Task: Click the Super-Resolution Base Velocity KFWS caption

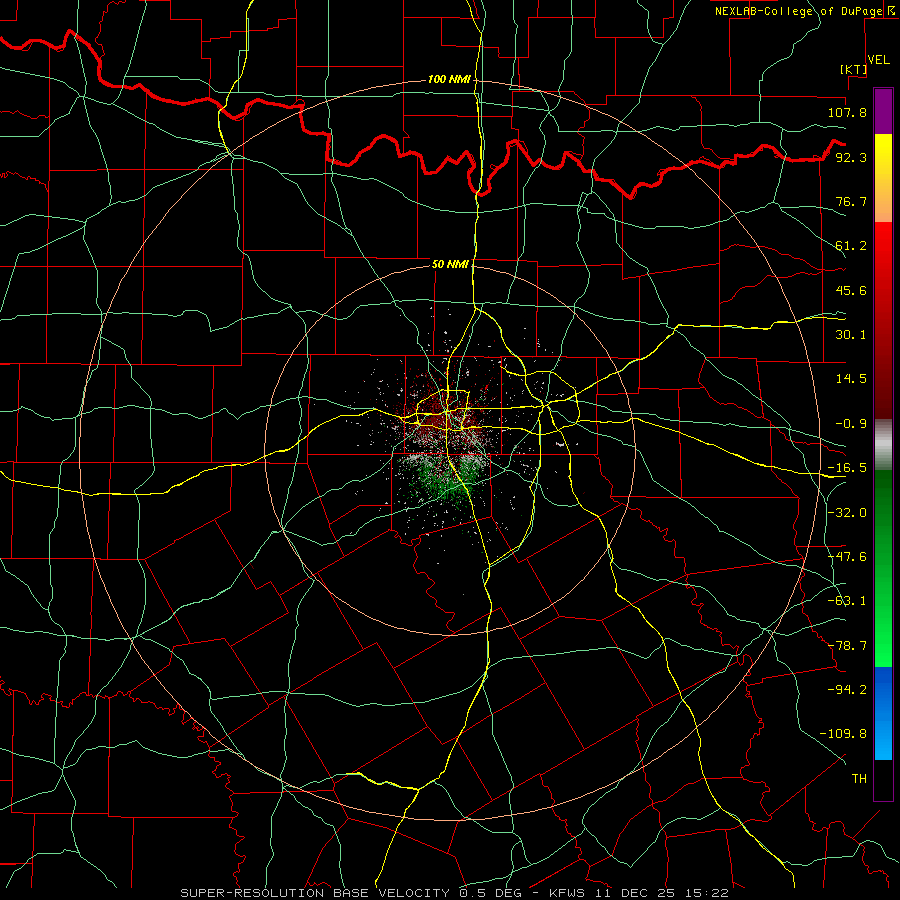Action: (x=454, y=893)
